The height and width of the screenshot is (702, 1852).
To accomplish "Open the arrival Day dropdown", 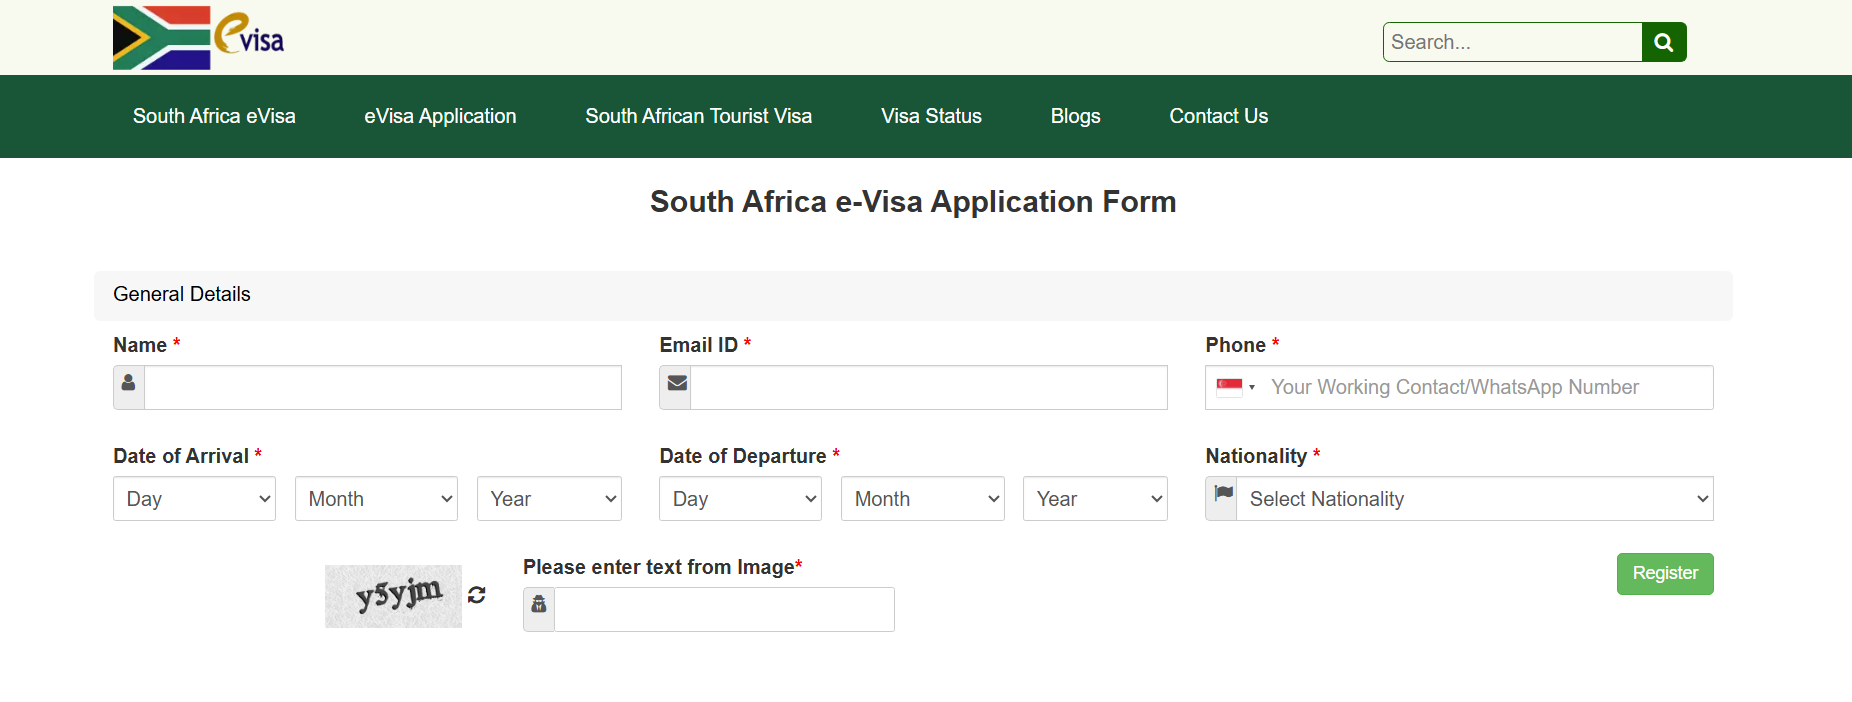I will pyautogui.click(x=194, y=499).
